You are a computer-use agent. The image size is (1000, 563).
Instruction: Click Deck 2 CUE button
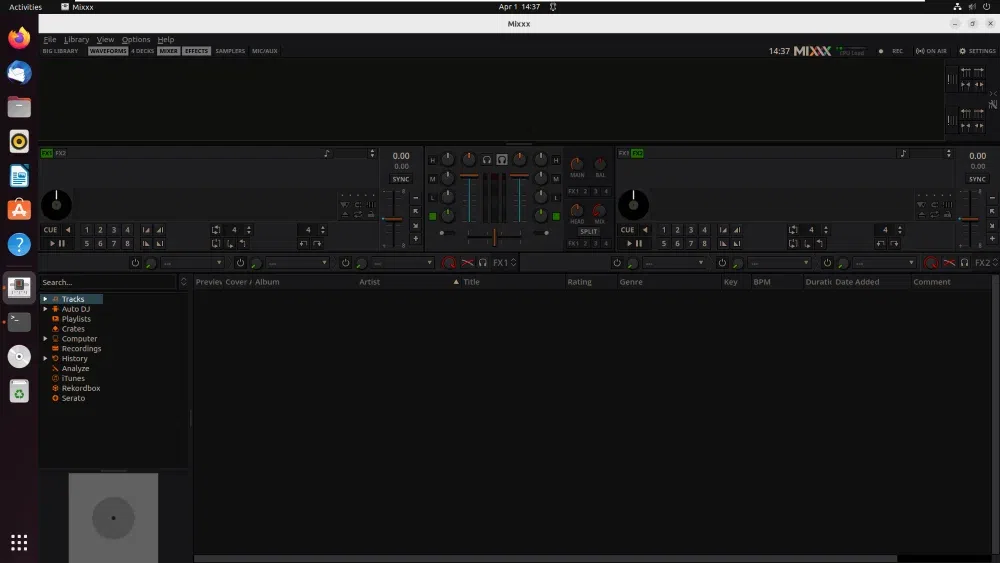point(628,230)
